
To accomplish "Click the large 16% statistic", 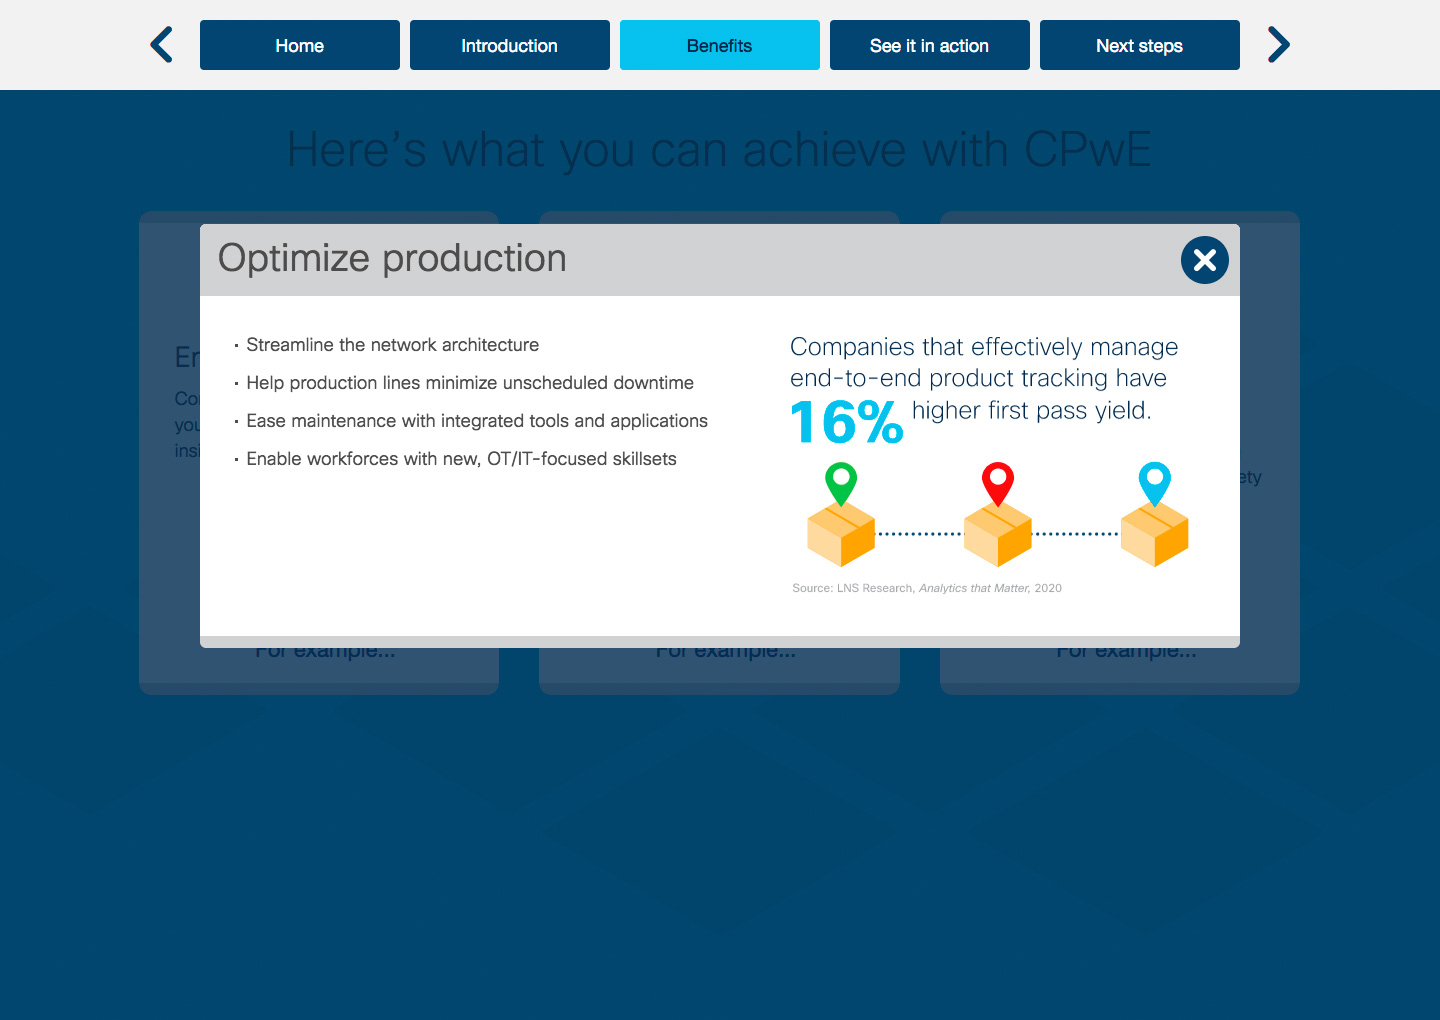I will 846,422.
